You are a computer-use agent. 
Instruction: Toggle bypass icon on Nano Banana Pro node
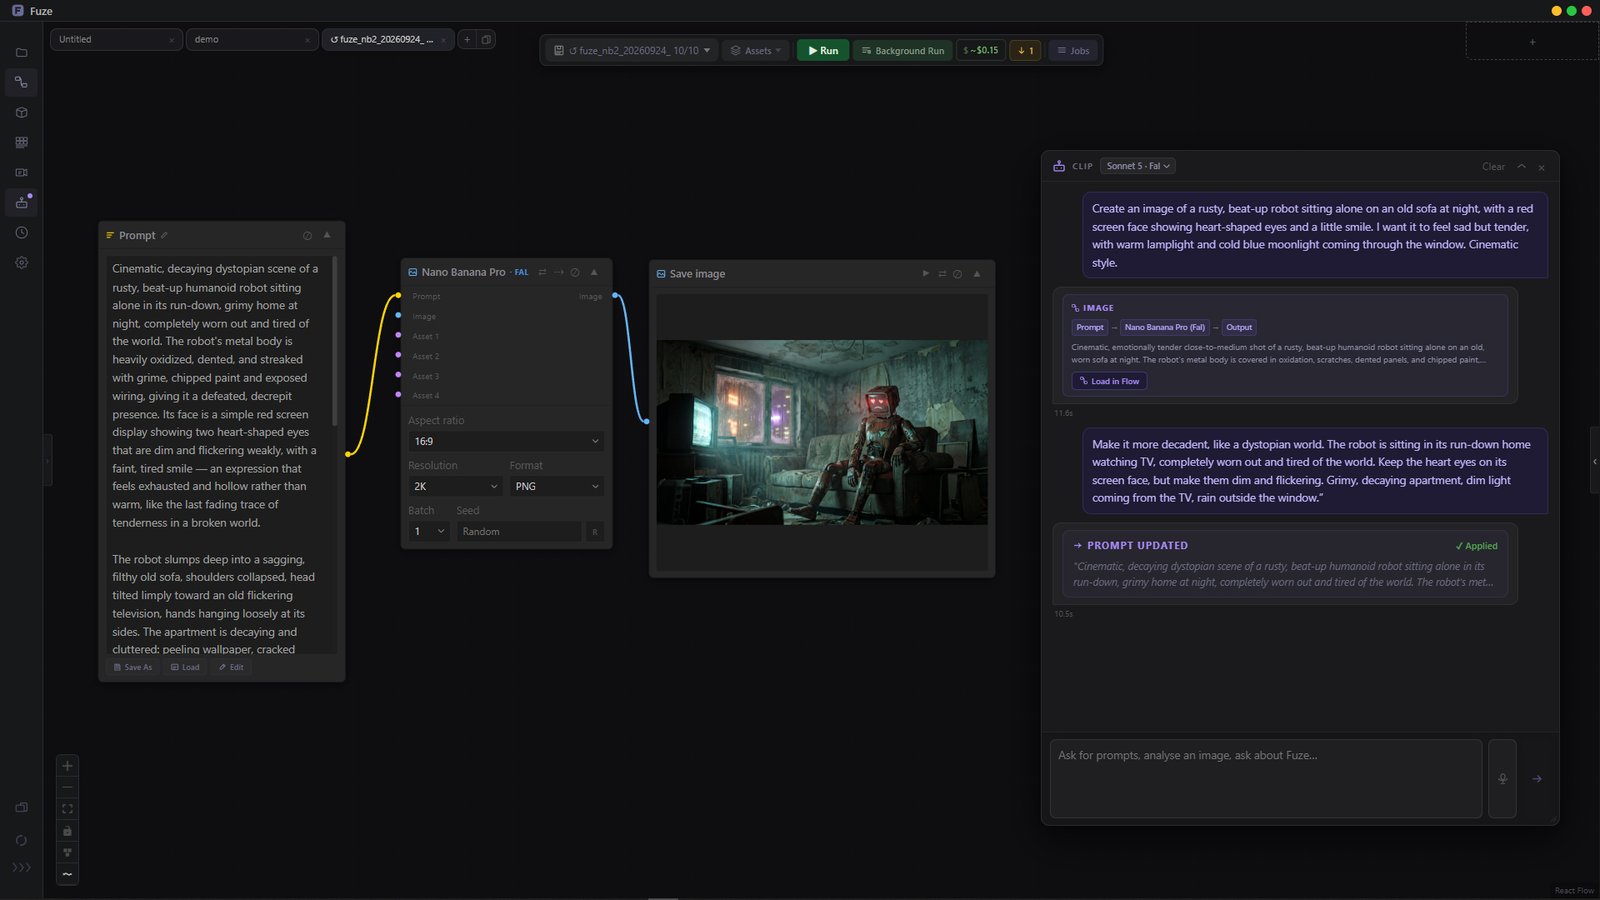click(x=575, y=272)
